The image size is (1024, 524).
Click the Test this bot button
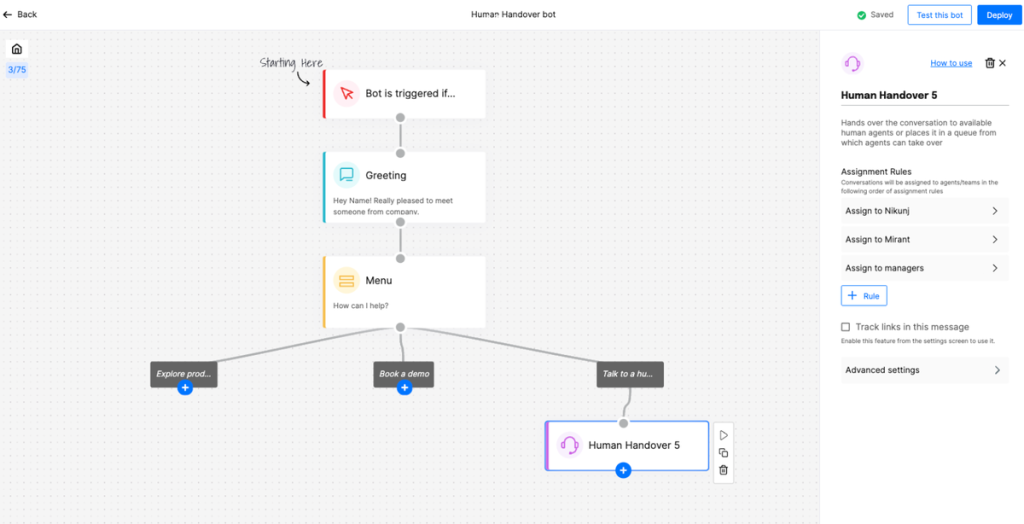tap(939, 15)
